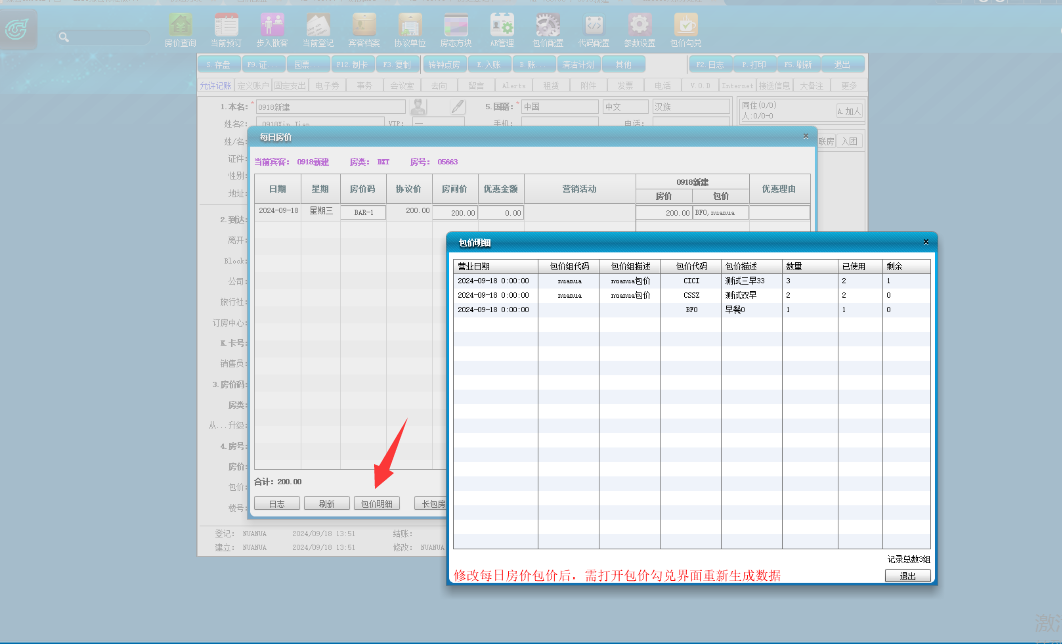Viewport: 1062px width, 644px height.
Task: Click E.入账 post charge button
Action: coord(489,64)
